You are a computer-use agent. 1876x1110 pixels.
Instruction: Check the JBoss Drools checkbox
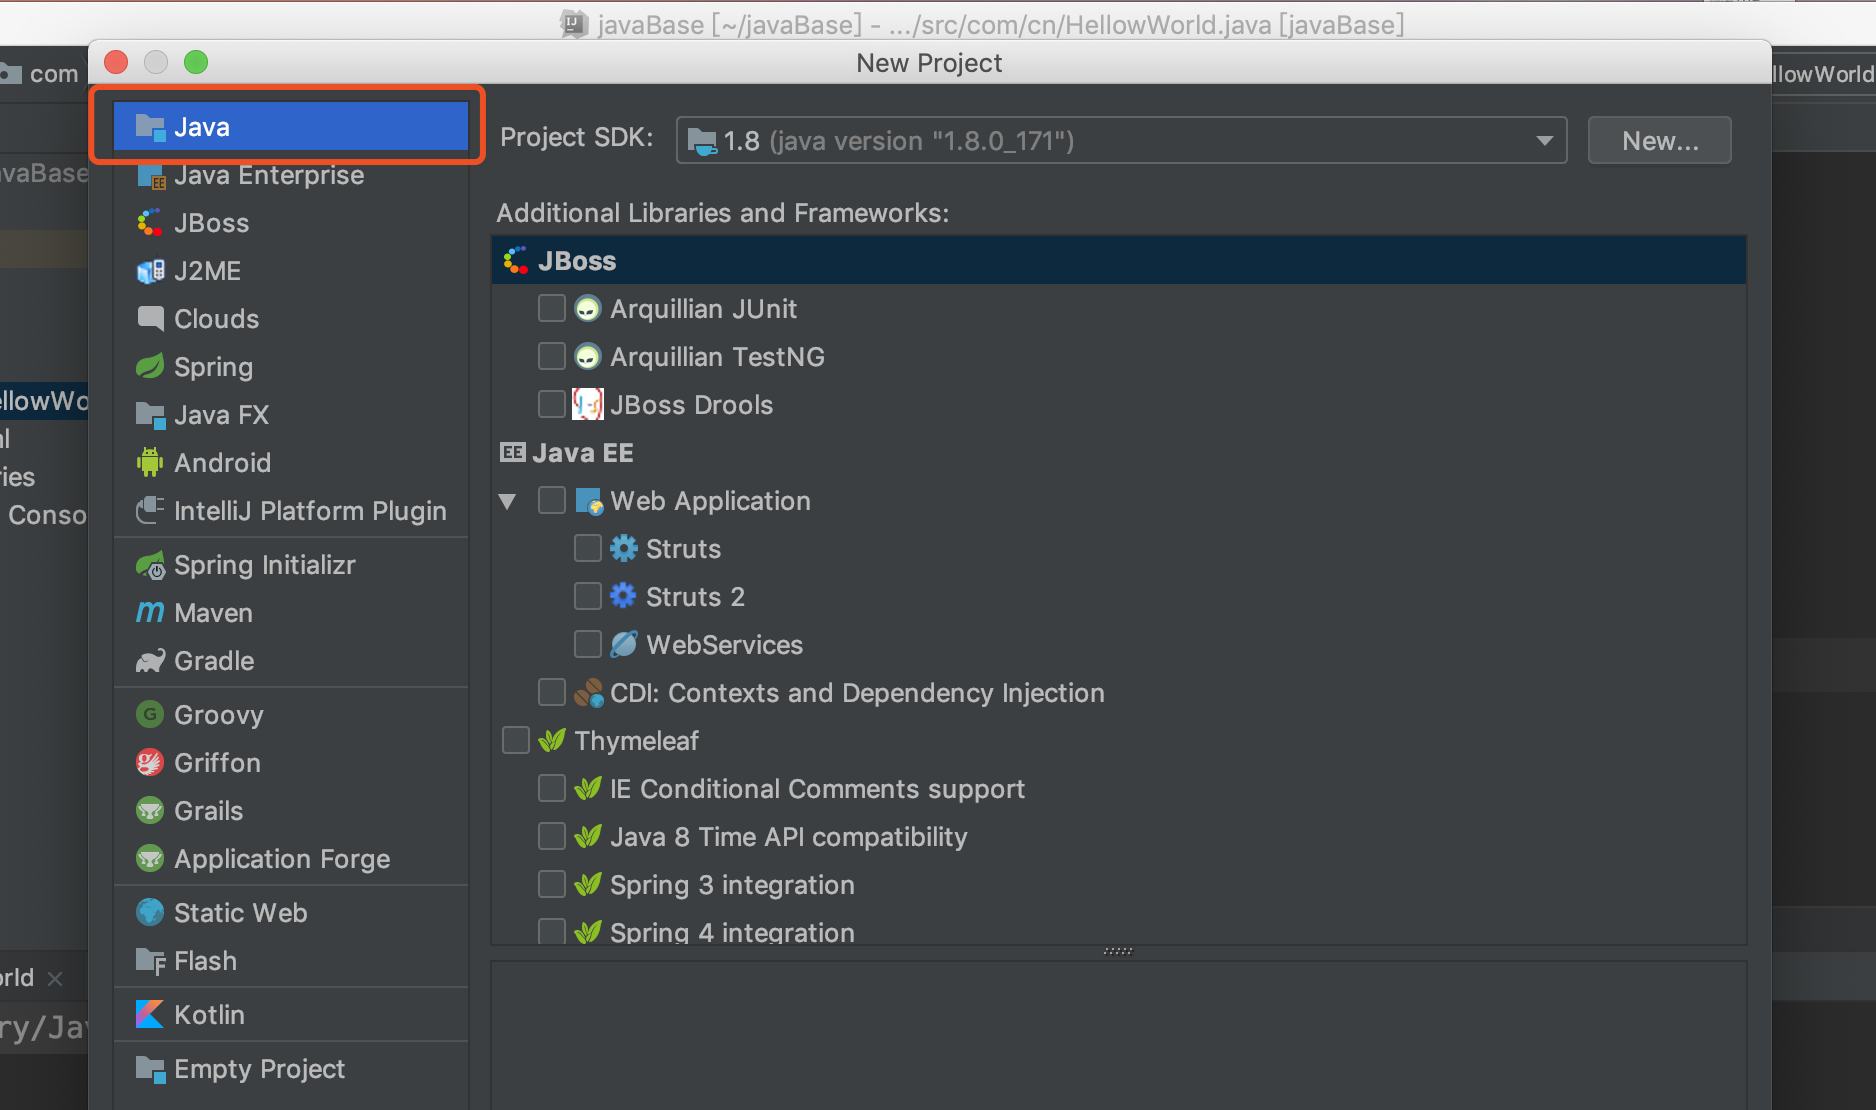pos(552,405)
